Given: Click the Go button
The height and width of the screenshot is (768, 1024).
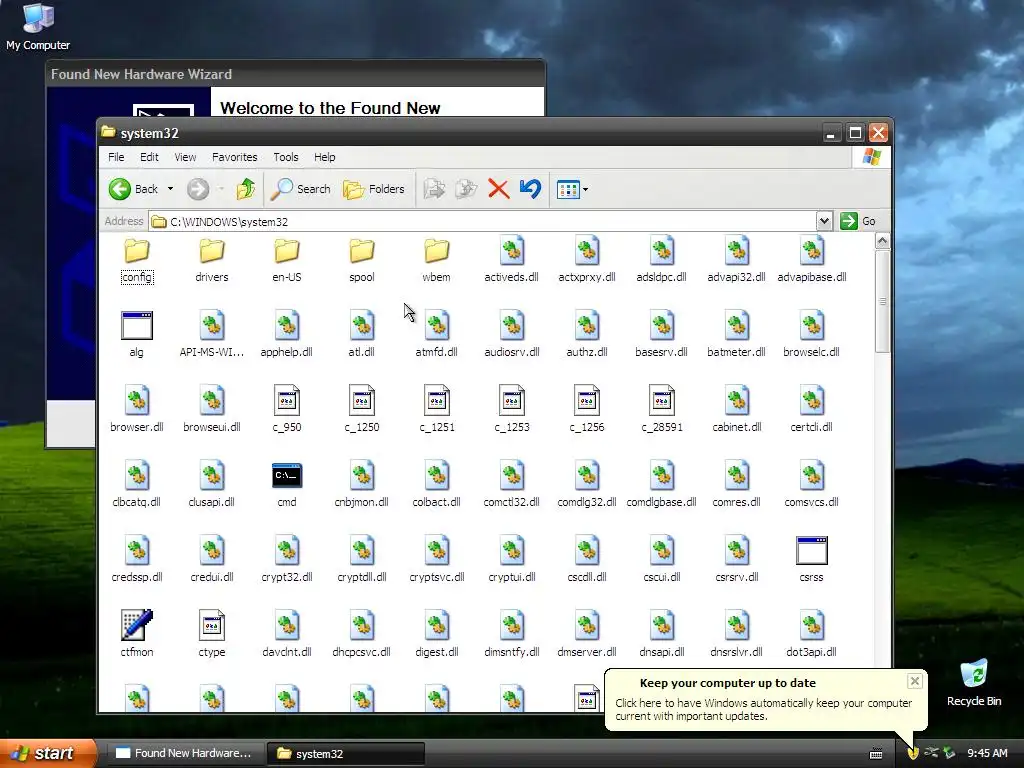Looking at the screenshot, I should [x=857, y=221].
